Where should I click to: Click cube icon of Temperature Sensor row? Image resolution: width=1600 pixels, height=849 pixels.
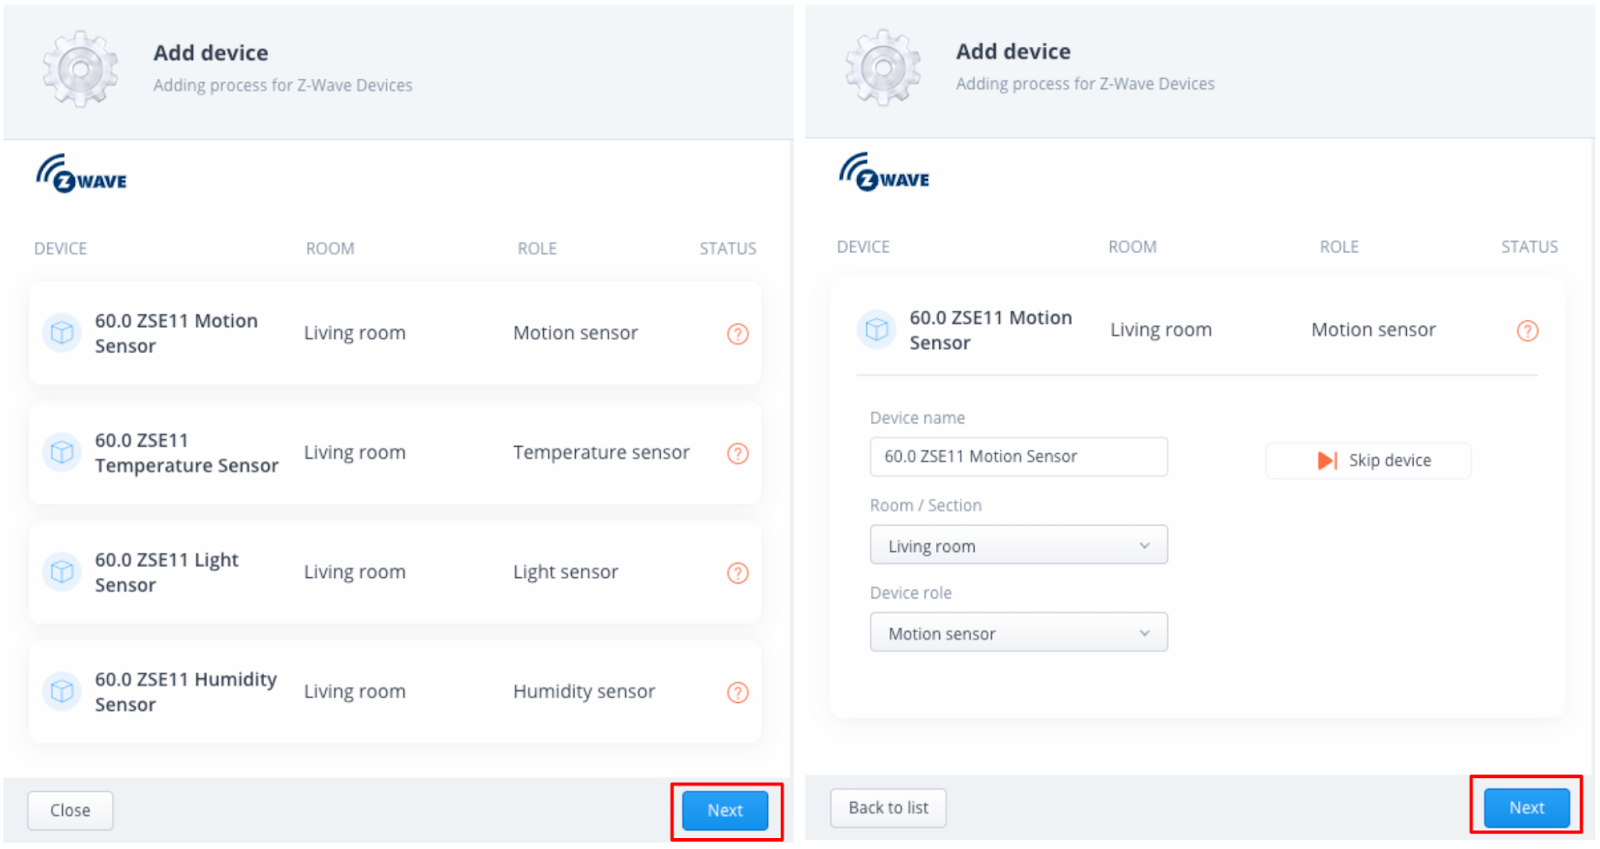pos(62,452)
